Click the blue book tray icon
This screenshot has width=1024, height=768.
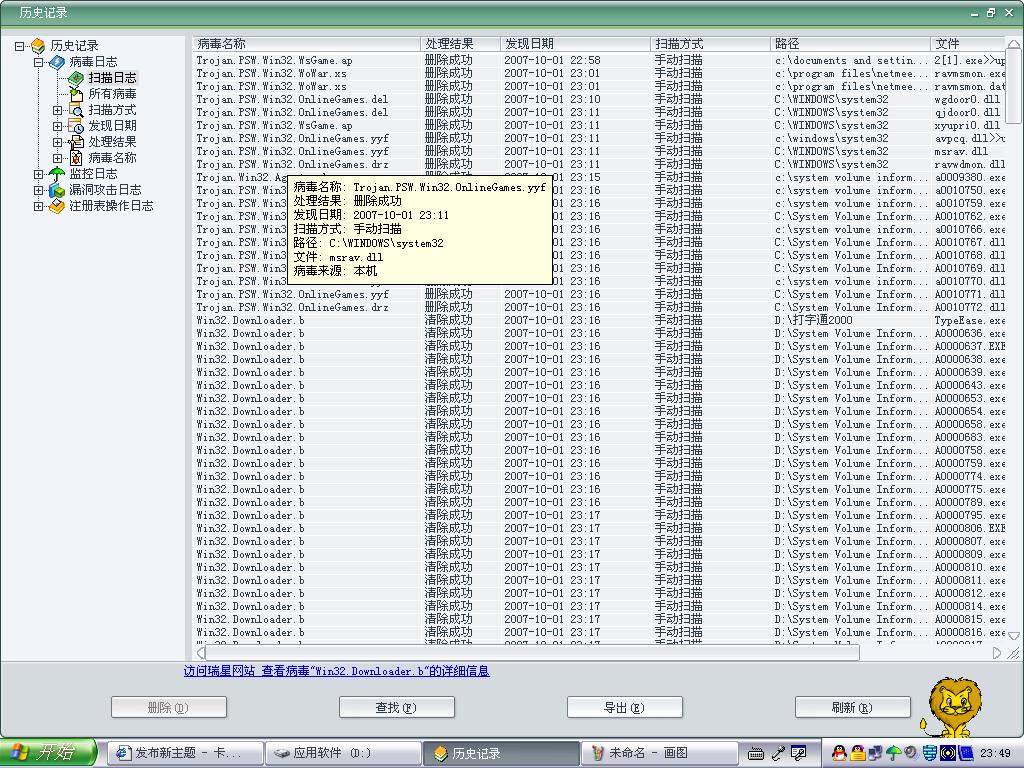coord(965,753)
